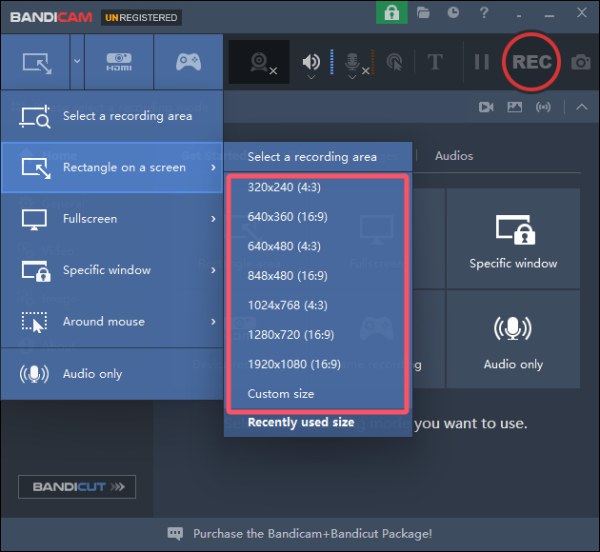Open the help question mark
The width and height of the screenshot is (600, 552).
[484, 13]
